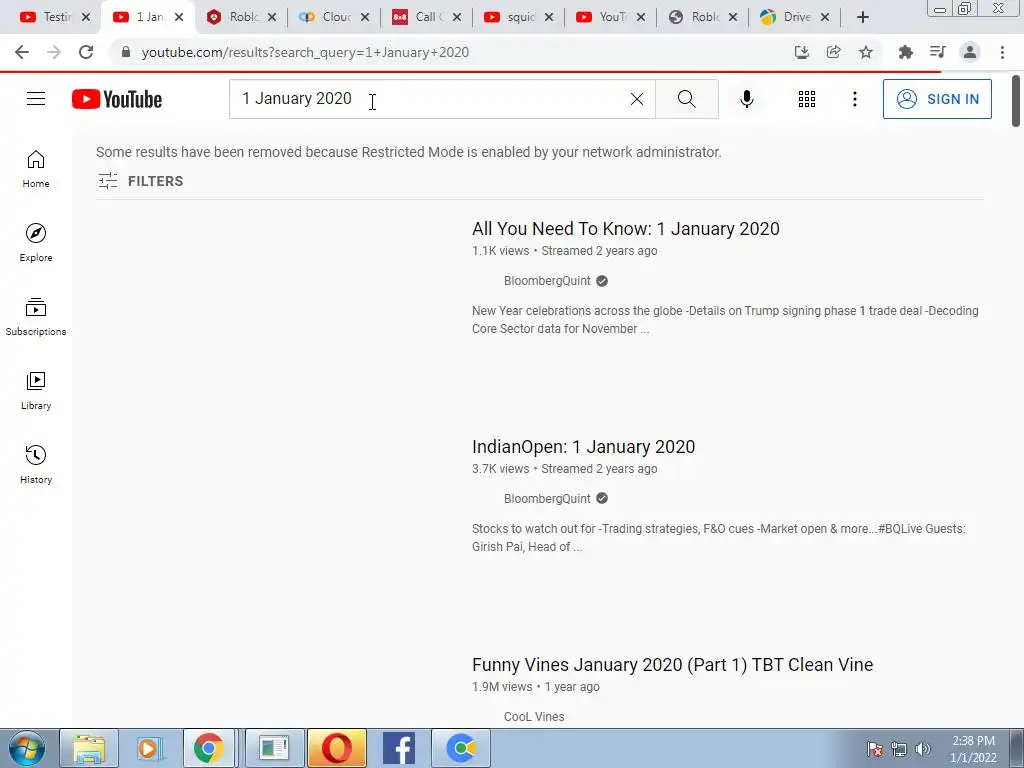The width and height of the screenshot is (1024, 768).
Task: Open the Chrome profile avatar icon
Action: pyautogui.click(x=970, y=52)
